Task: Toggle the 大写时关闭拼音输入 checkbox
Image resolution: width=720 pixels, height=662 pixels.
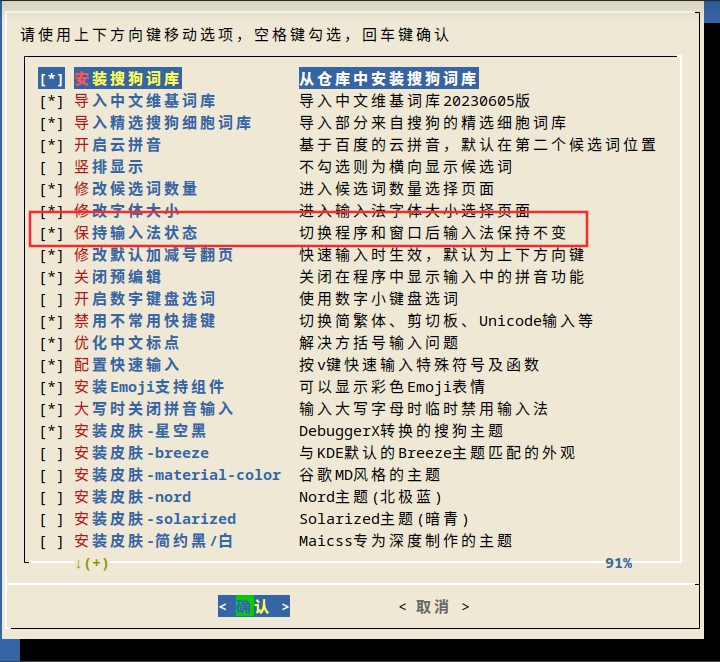Action: tap(51, 410)
